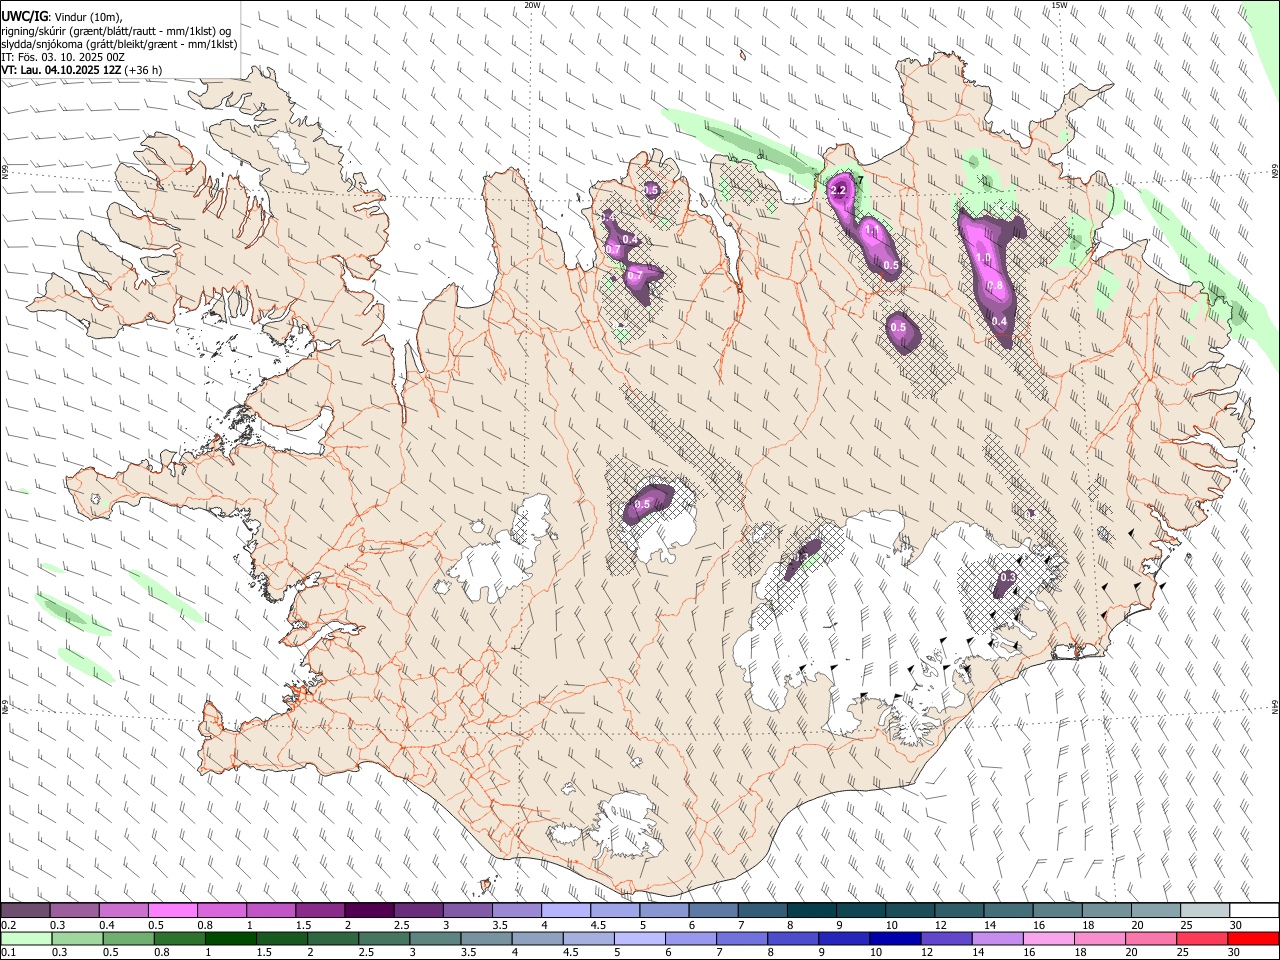This screenshot has width=1280, height=960.
Task: Click the 'UWC/IG: Vindur (10m)' title line
Action: (61, 16)
